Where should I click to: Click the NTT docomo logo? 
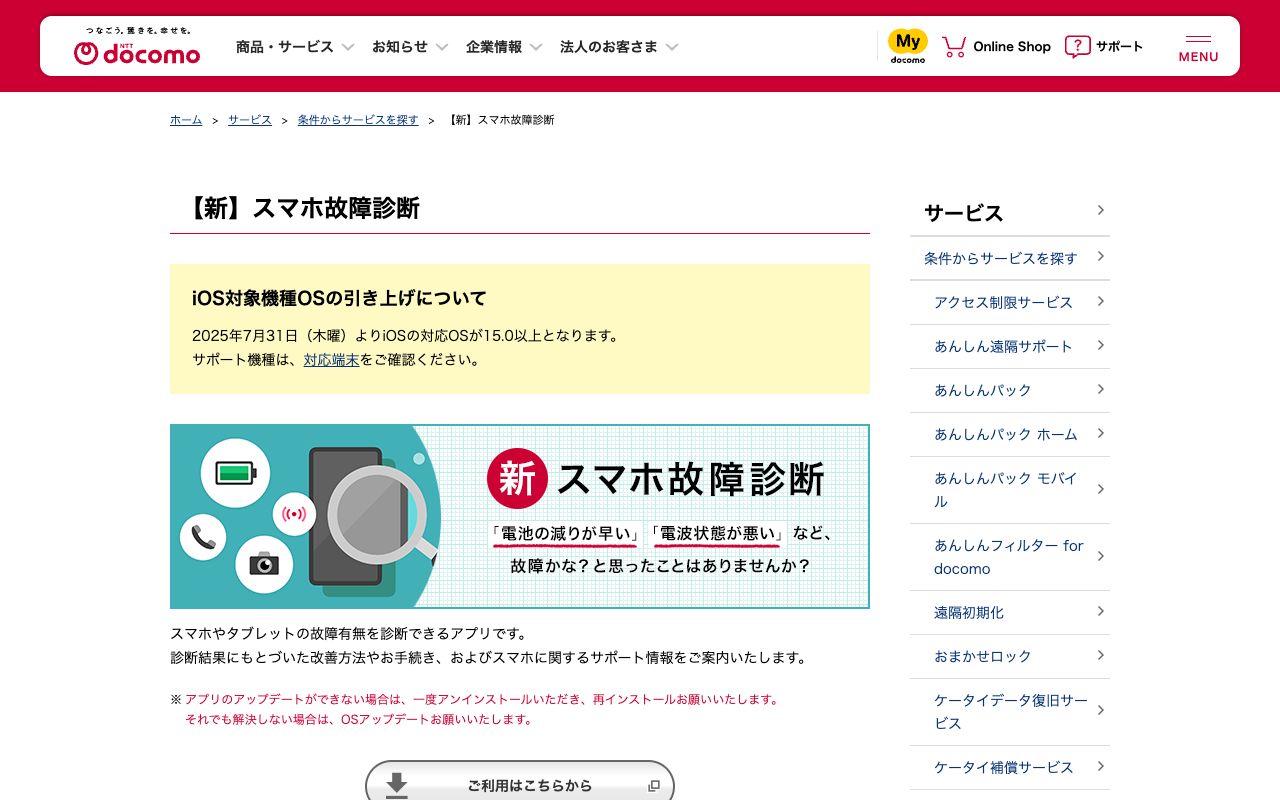coord(137,47)
